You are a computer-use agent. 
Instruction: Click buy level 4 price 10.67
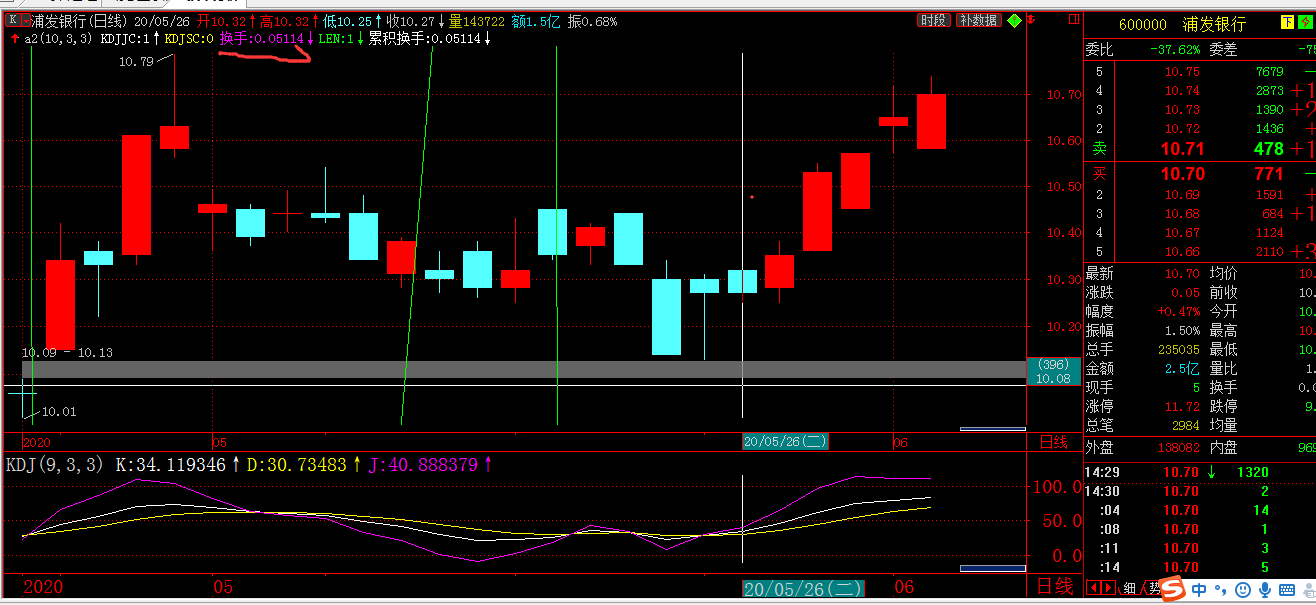(x=1182, y=233)
